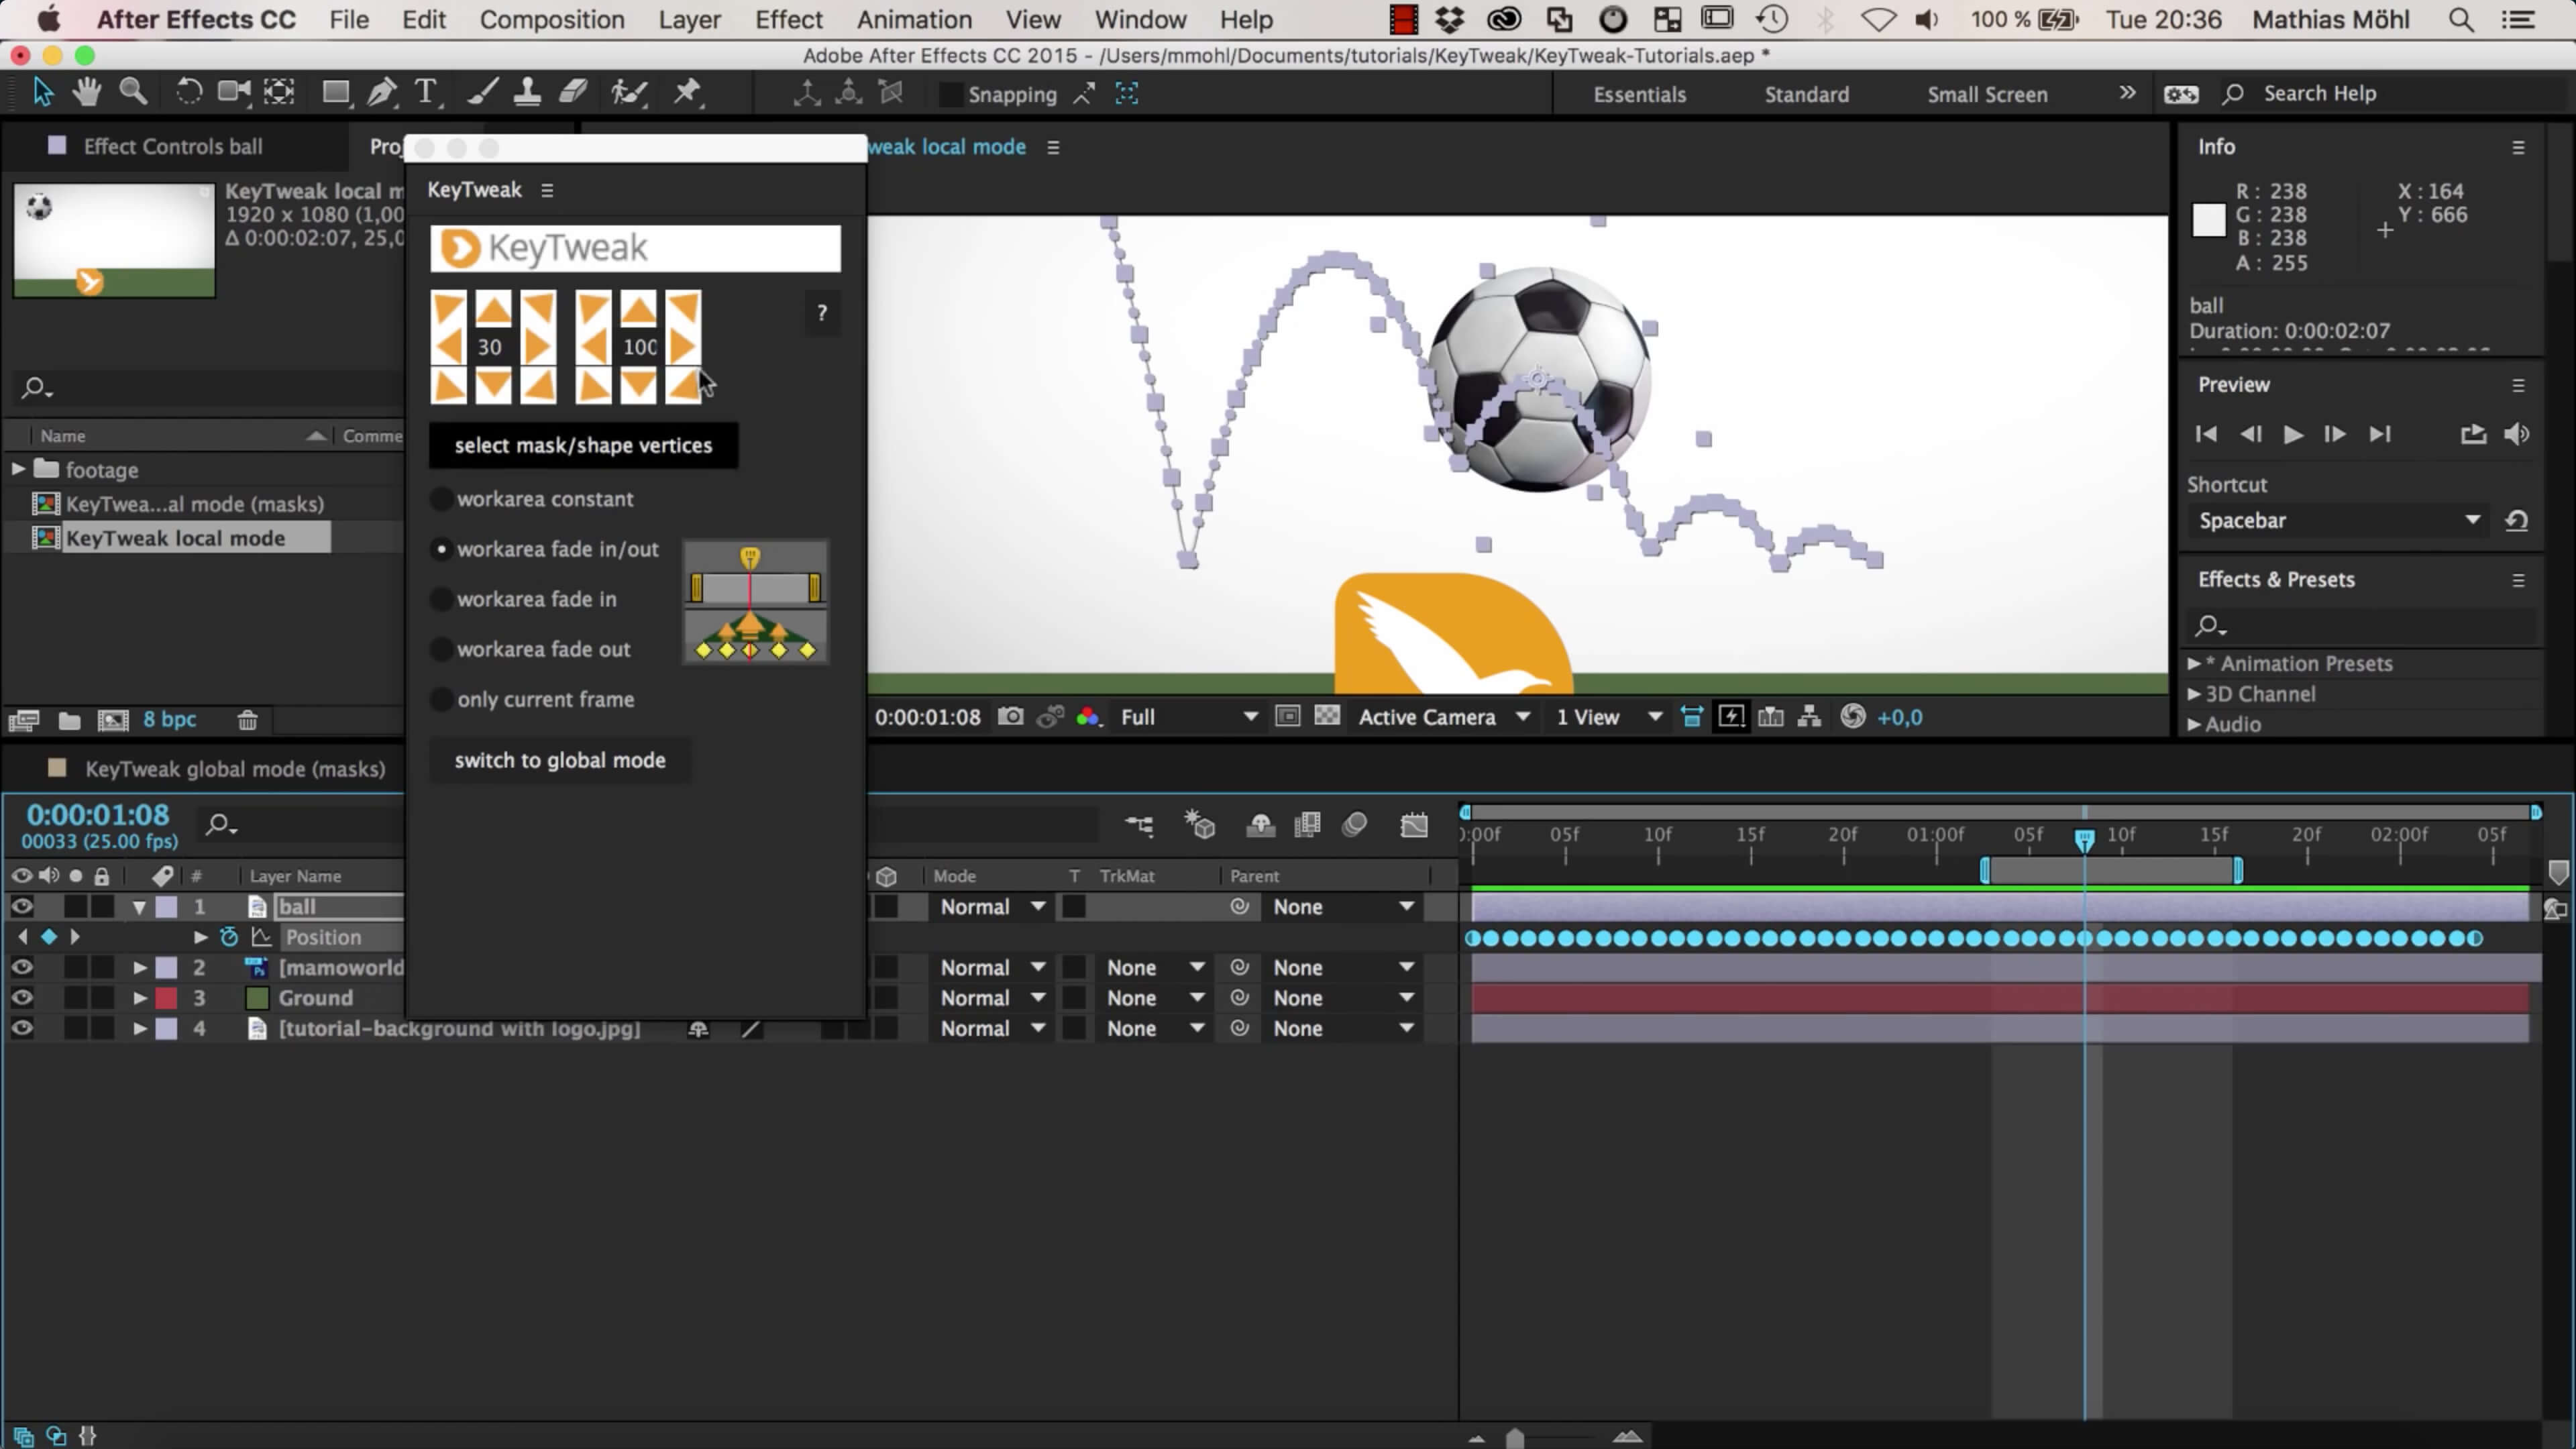This screenshot has height=1449, width=2576.
Task: Open the Graph Editor icon in timeline
Action: coord(1413,825)
